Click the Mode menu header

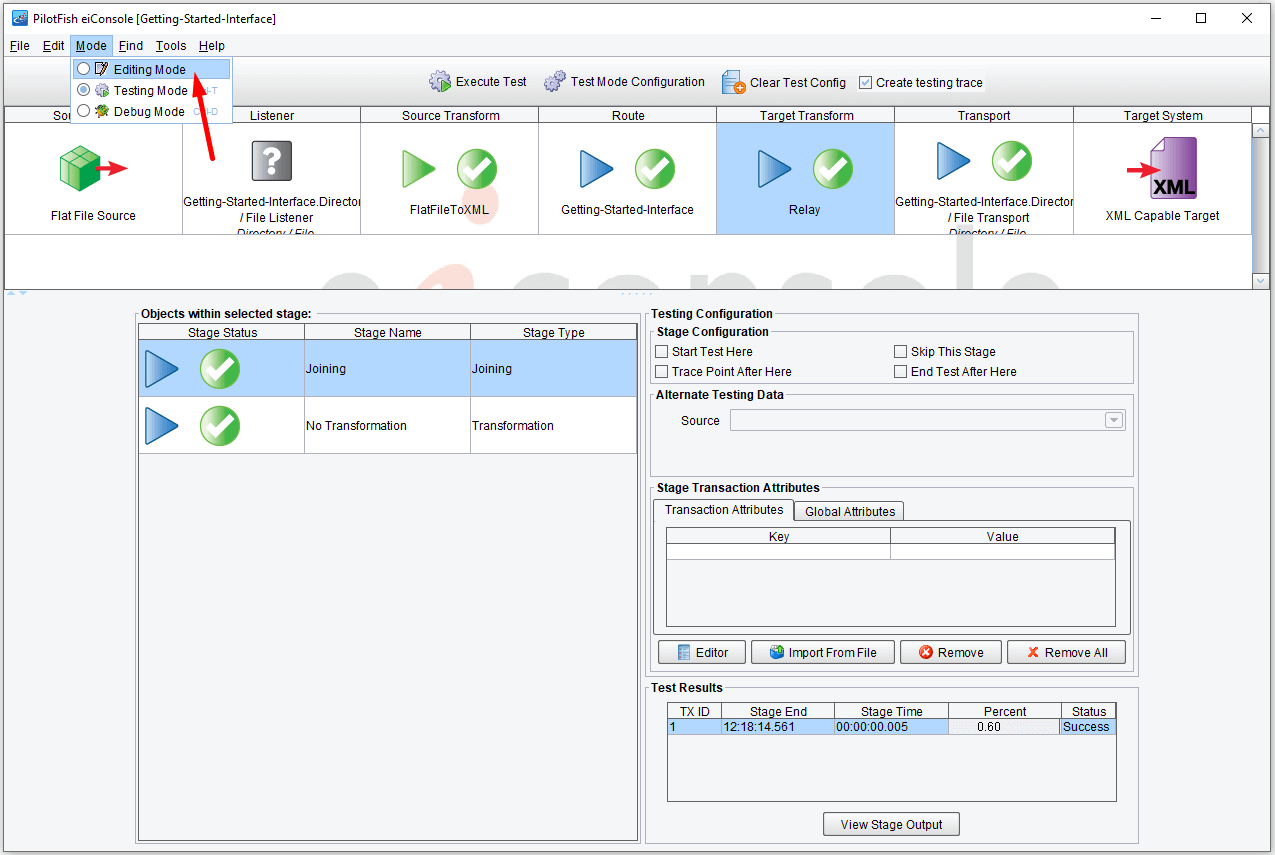(91, 46)
